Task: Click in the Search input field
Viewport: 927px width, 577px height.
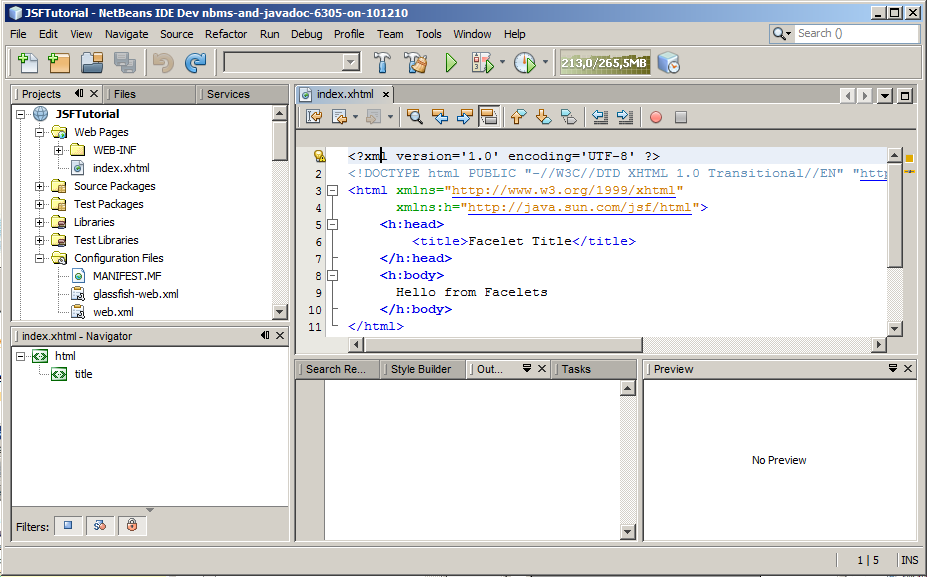Action: click(x=855, y=33)
